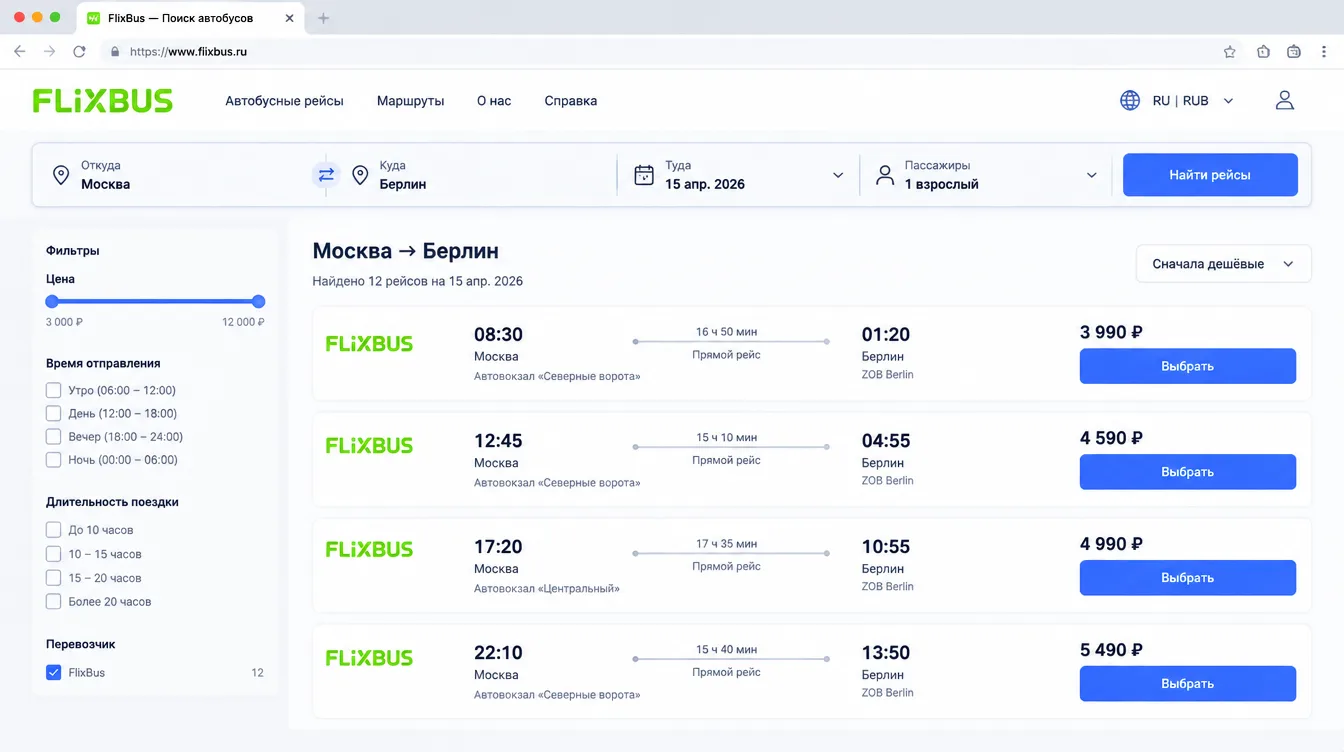1344x752 pixels.
Task: Open the Справка menu item
Action: [x=571, y=101]
